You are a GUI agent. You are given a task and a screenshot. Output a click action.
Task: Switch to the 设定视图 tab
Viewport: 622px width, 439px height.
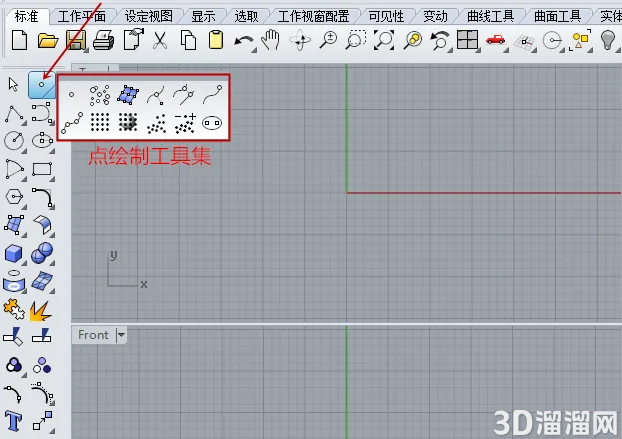pos(149,16)
